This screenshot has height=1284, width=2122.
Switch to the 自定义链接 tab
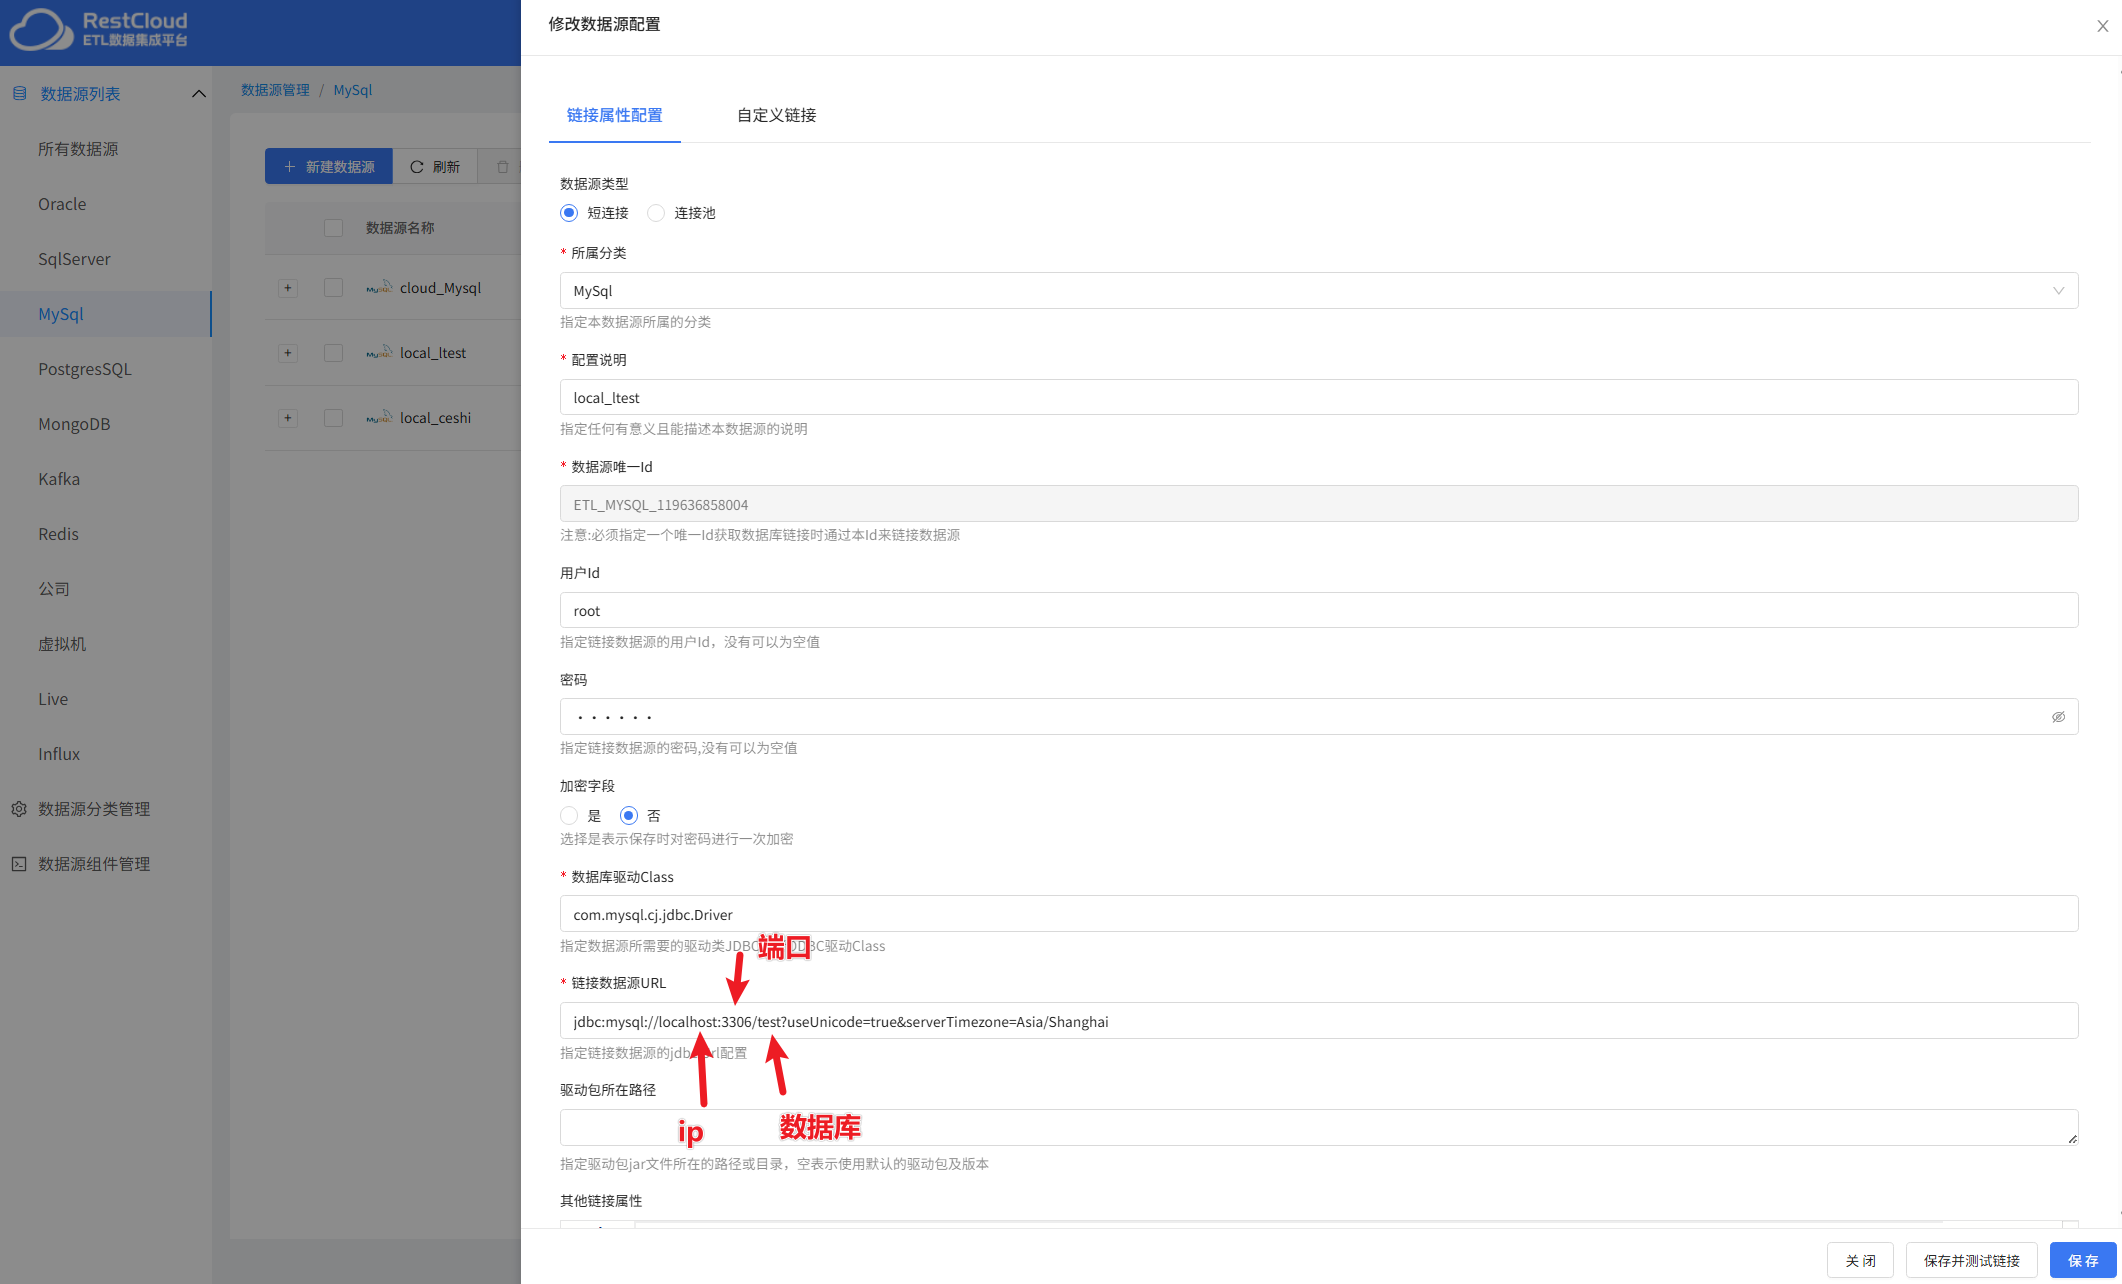point(776,115)
